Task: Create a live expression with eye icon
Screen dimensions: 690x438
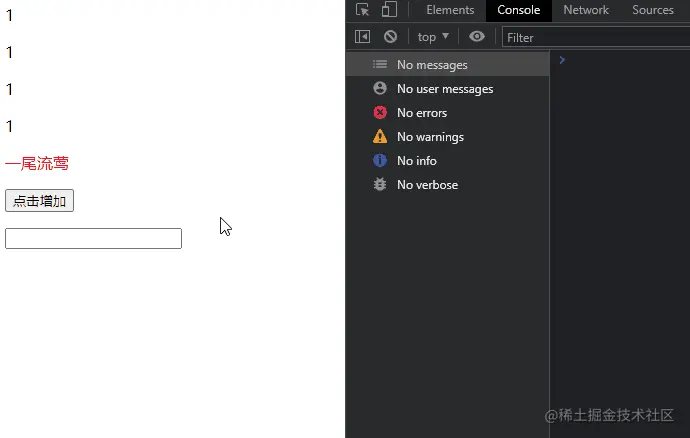Action: pyautogui.click(x=477, y=37)
